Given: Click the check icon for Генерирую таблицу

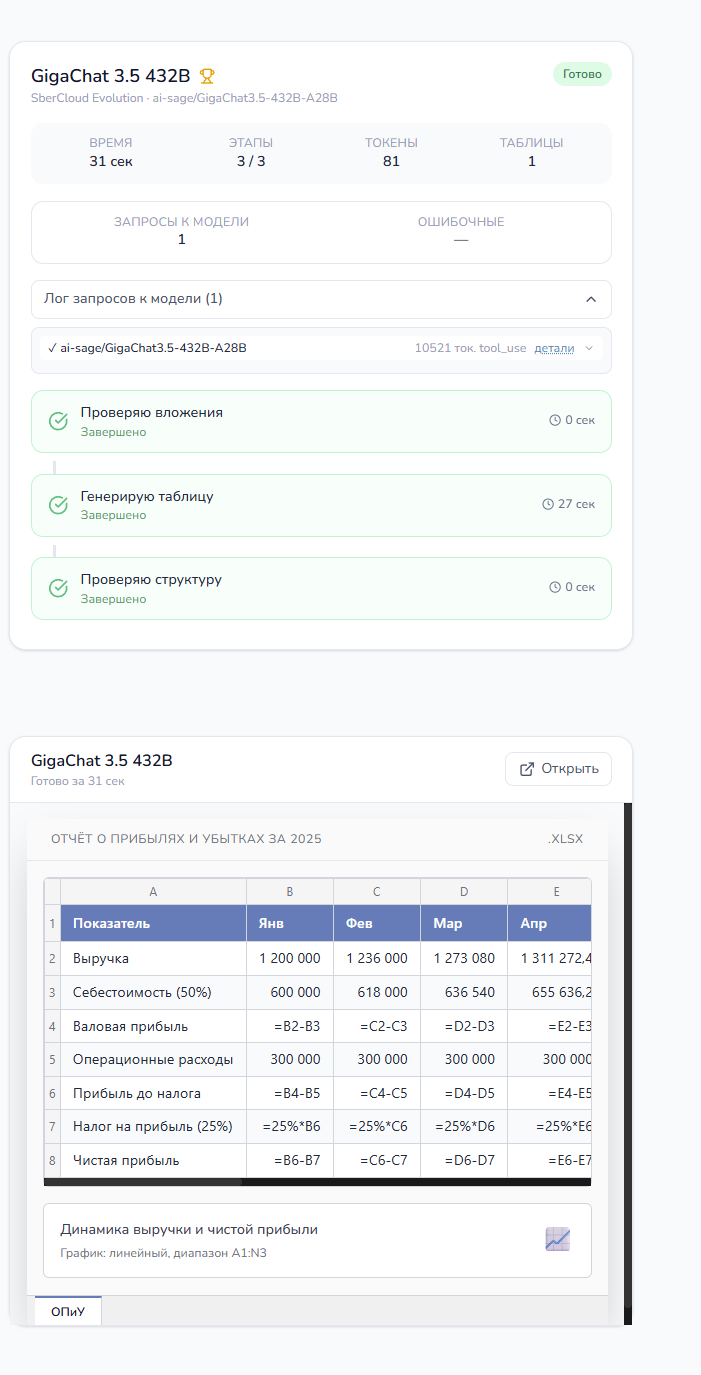Looking at the screenshot, I should coord(58,505).
